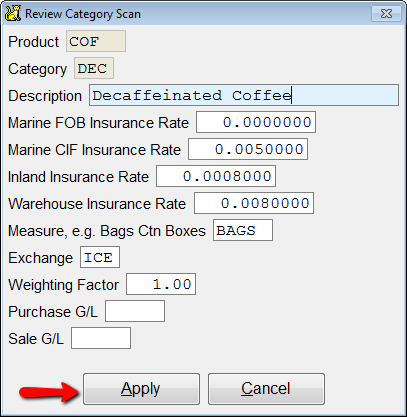The image size is (407, 417).
Task: Click the 'Sale G/L' label
Action: point(36,339)
